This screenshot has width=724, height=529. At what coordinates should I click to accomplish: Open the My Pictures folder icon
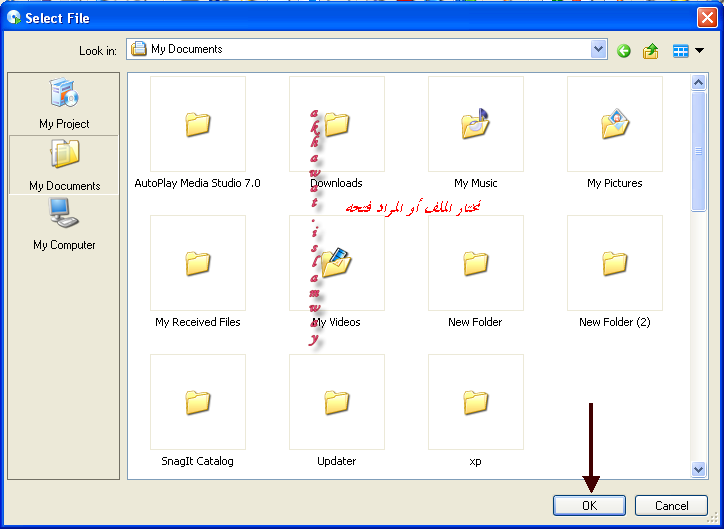(x=615, y=124)
